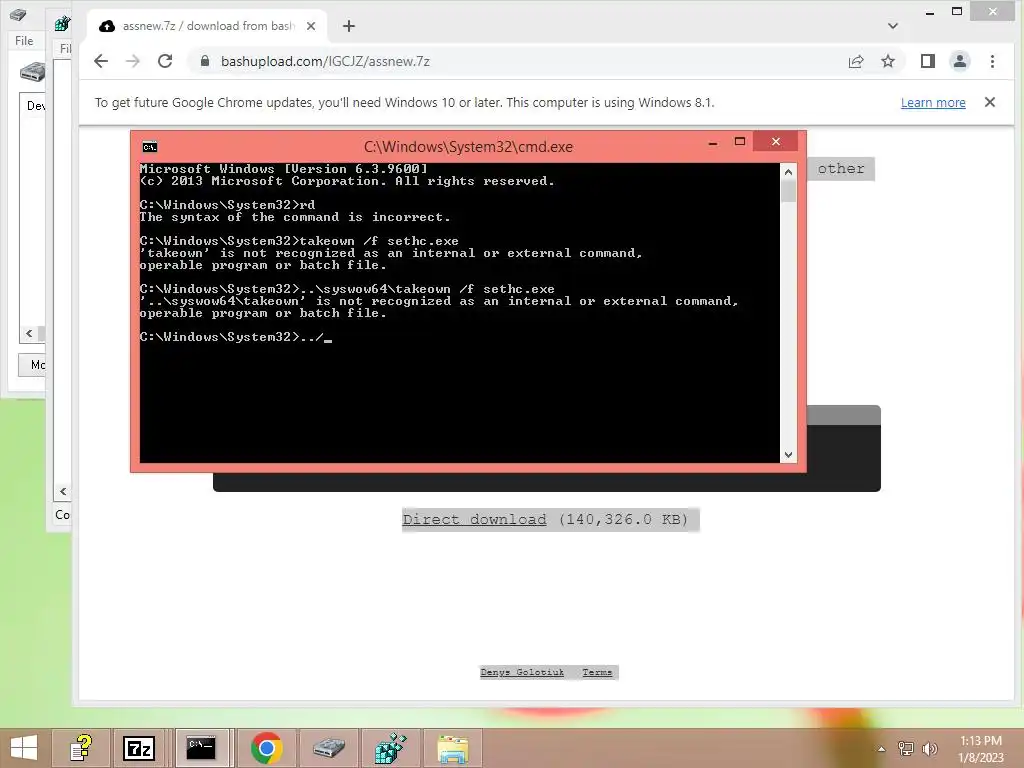Viewport: 1024px width, 768px height.
Task: Open the disk drive taskbar app
Action: click(328, 748)
